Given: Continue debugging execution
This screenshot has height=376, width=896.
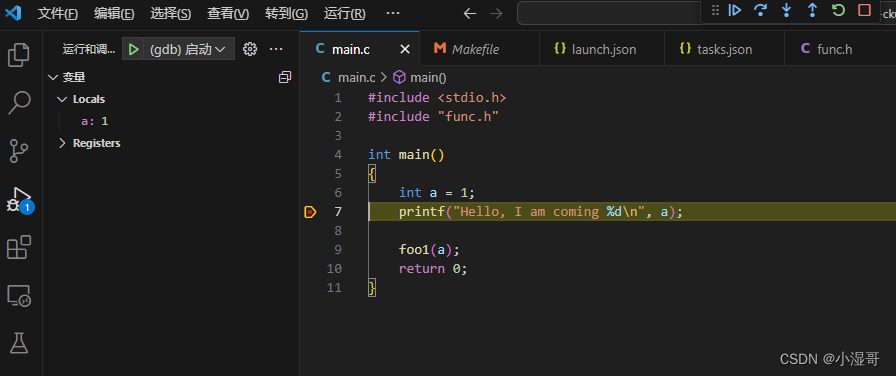Looking at the screenshot, I should coord(734,10).
